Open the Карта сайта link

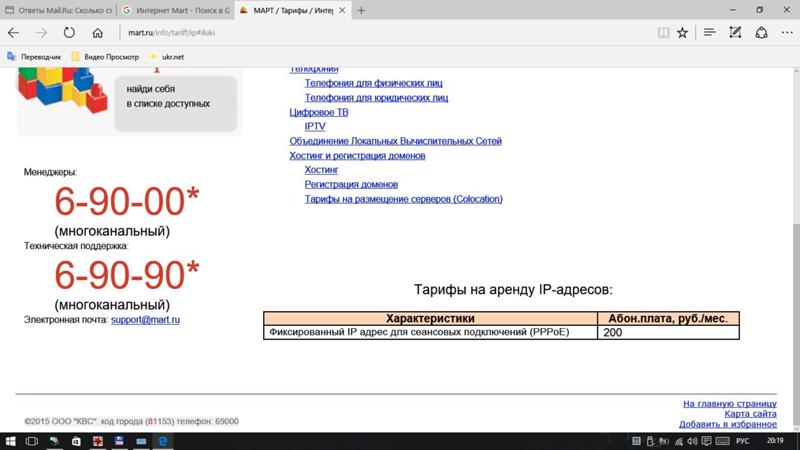point(751,414)
